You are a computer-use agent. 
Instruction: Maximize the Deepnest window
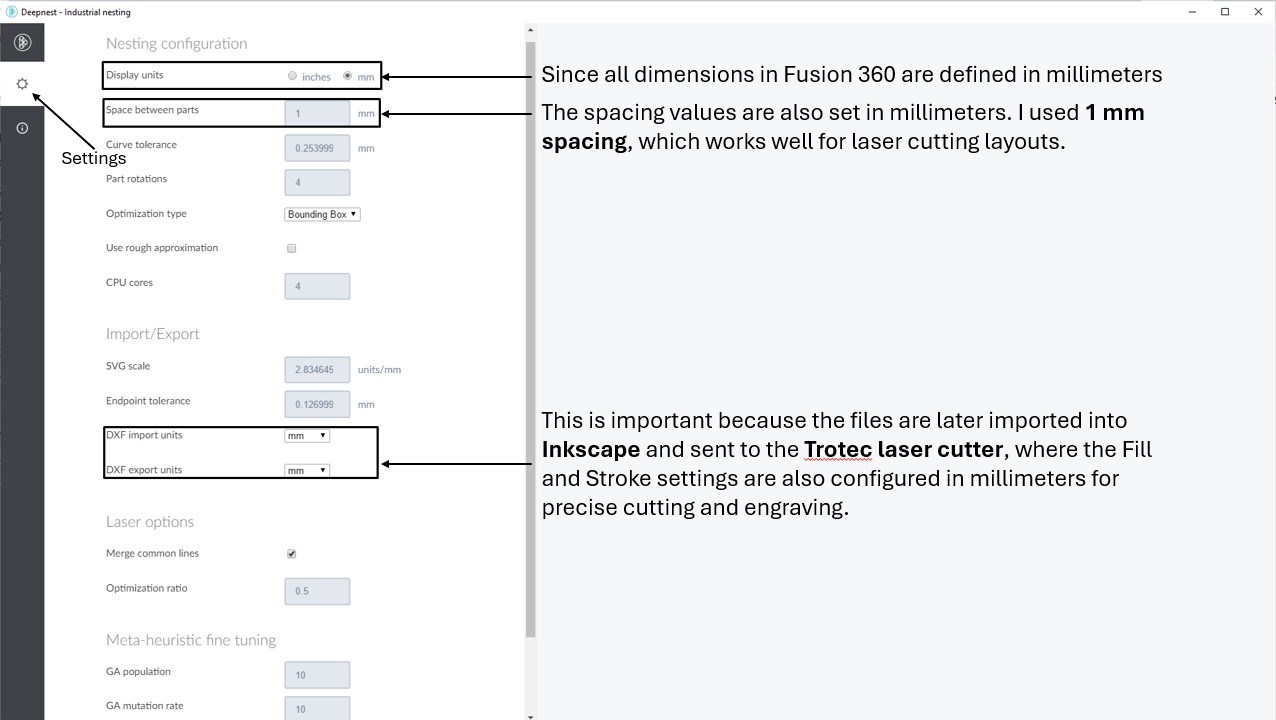(1225, 12)
